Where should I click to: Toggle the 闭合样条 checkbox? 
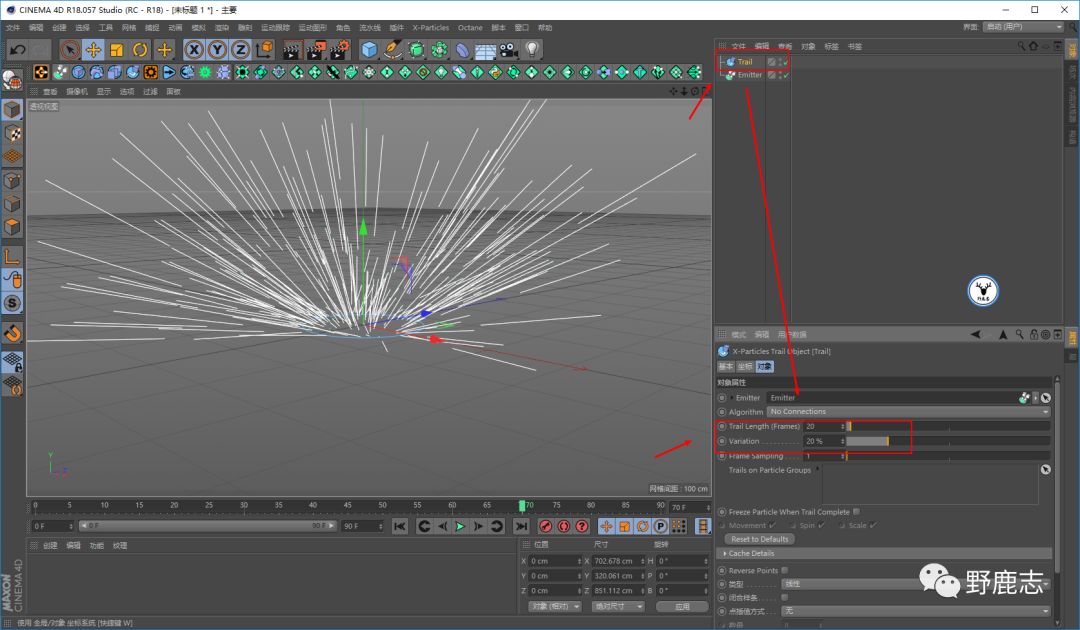click(785, 597)
